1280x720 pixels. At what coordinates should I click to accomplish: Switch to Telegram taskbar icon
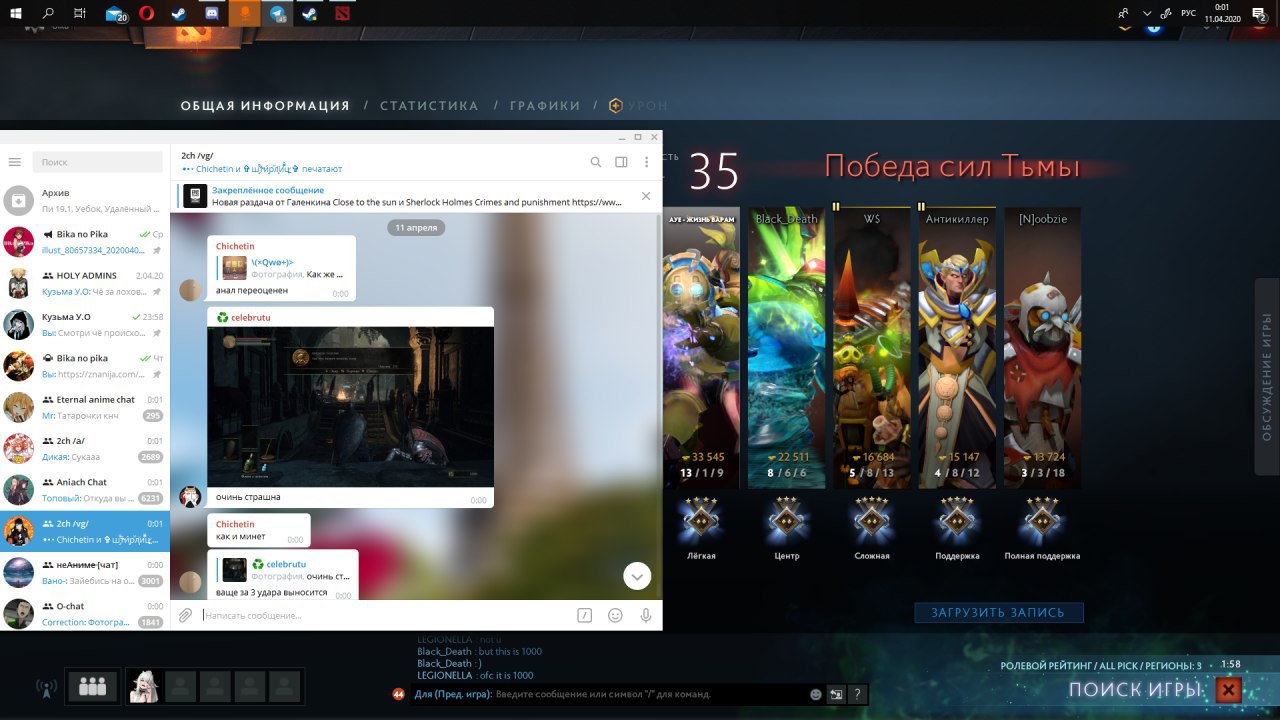coord(279,14)
